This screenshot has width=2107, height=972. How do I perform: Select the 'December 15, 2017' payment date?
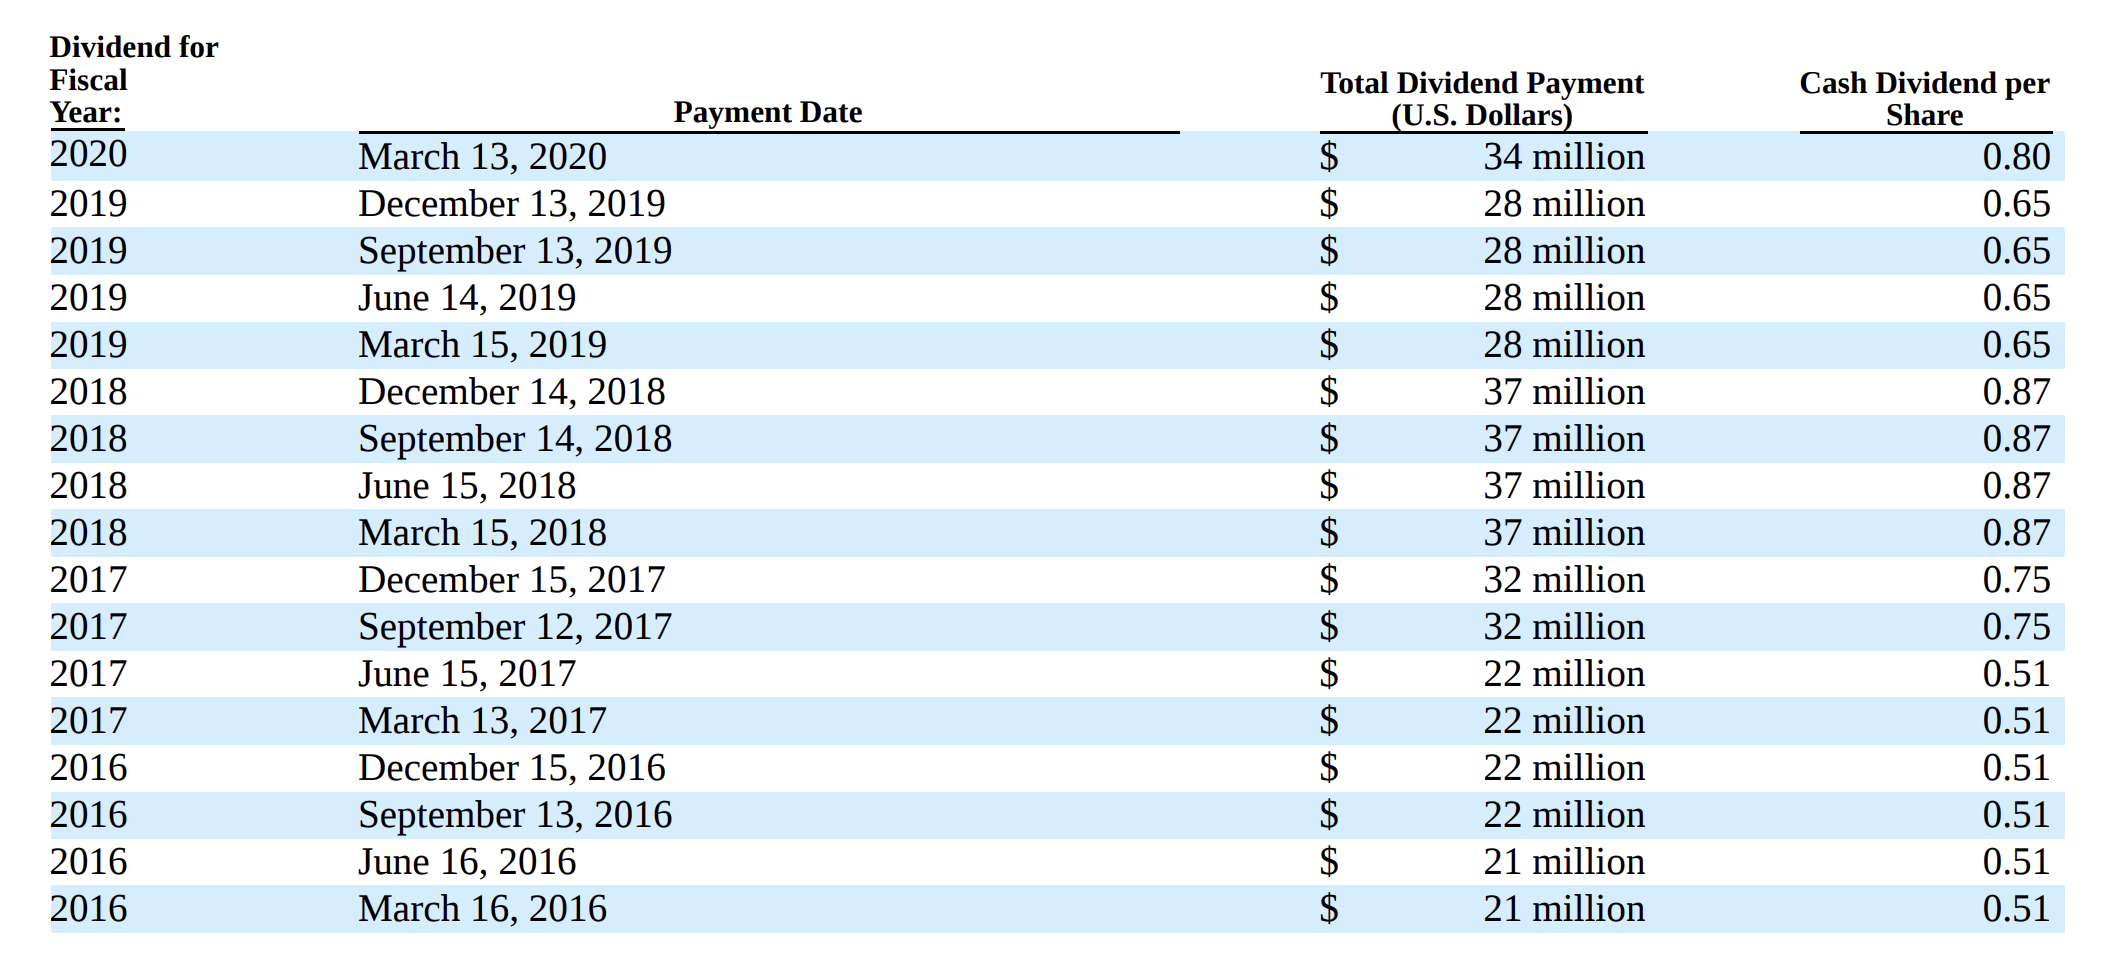[x=511, y=580]
